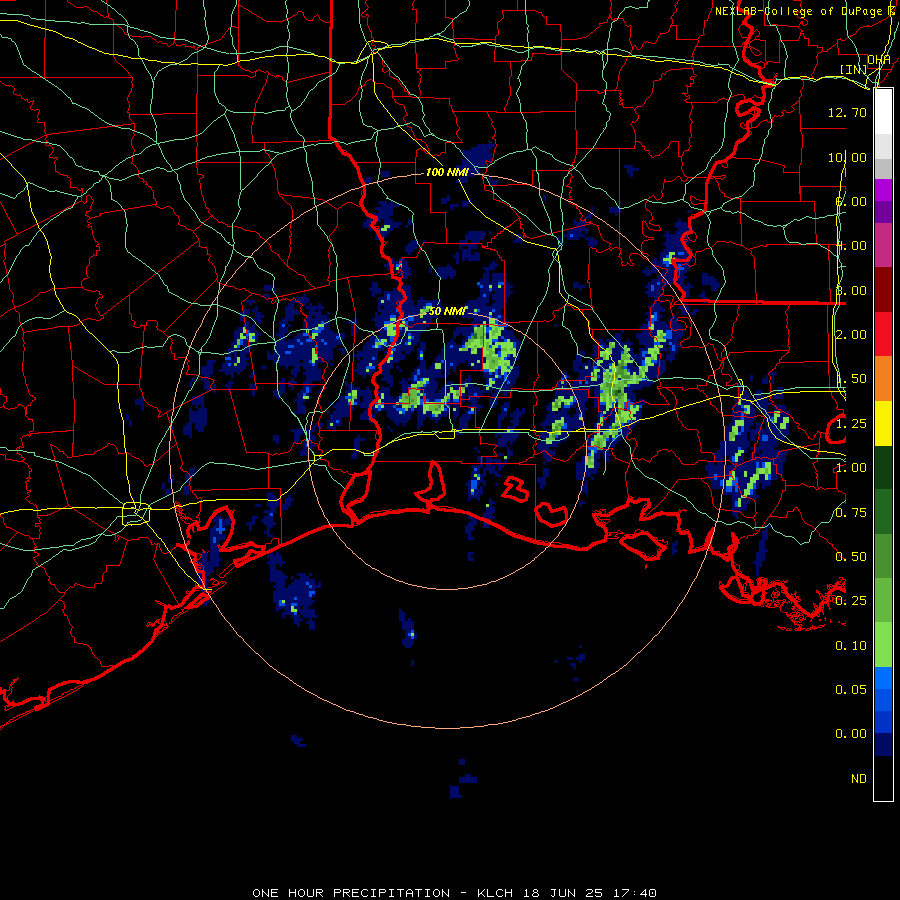Select the orange 1.50 inch swatch
The width and height of the screenshot is (900, 900).
tap(883, 378)
